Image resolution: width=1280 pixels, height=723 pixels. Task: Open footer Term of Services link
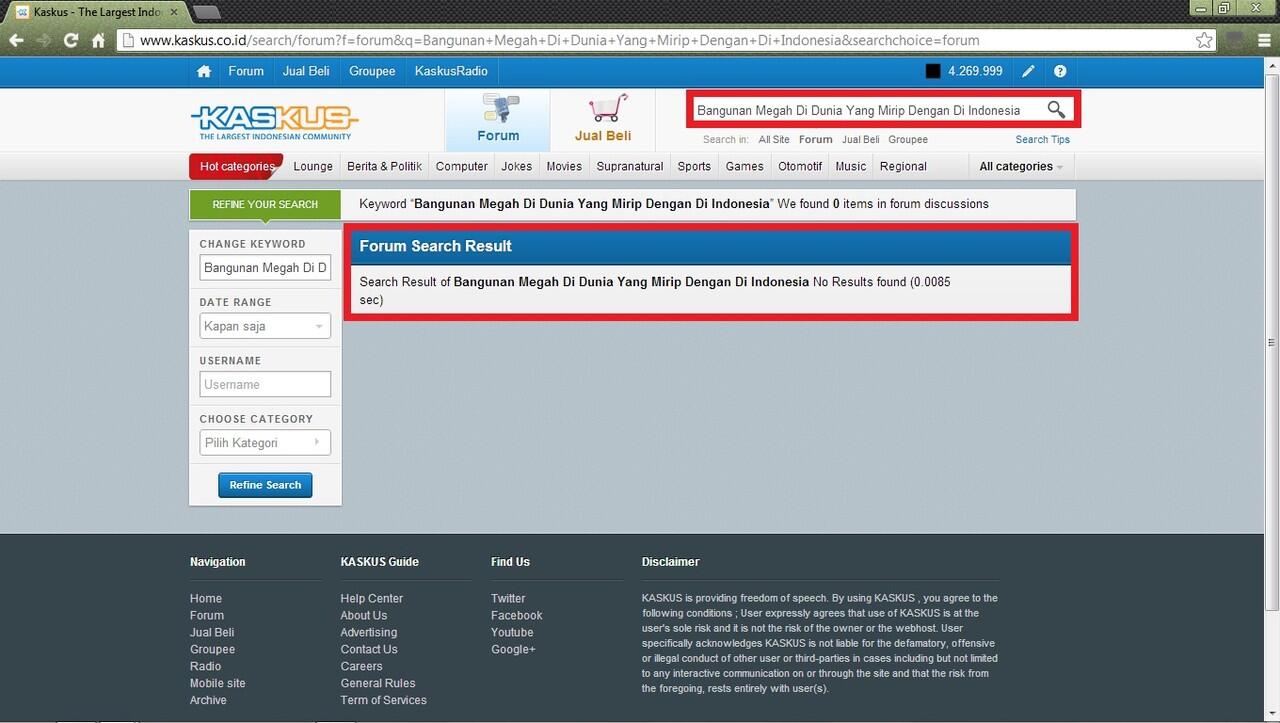[383, 700]
